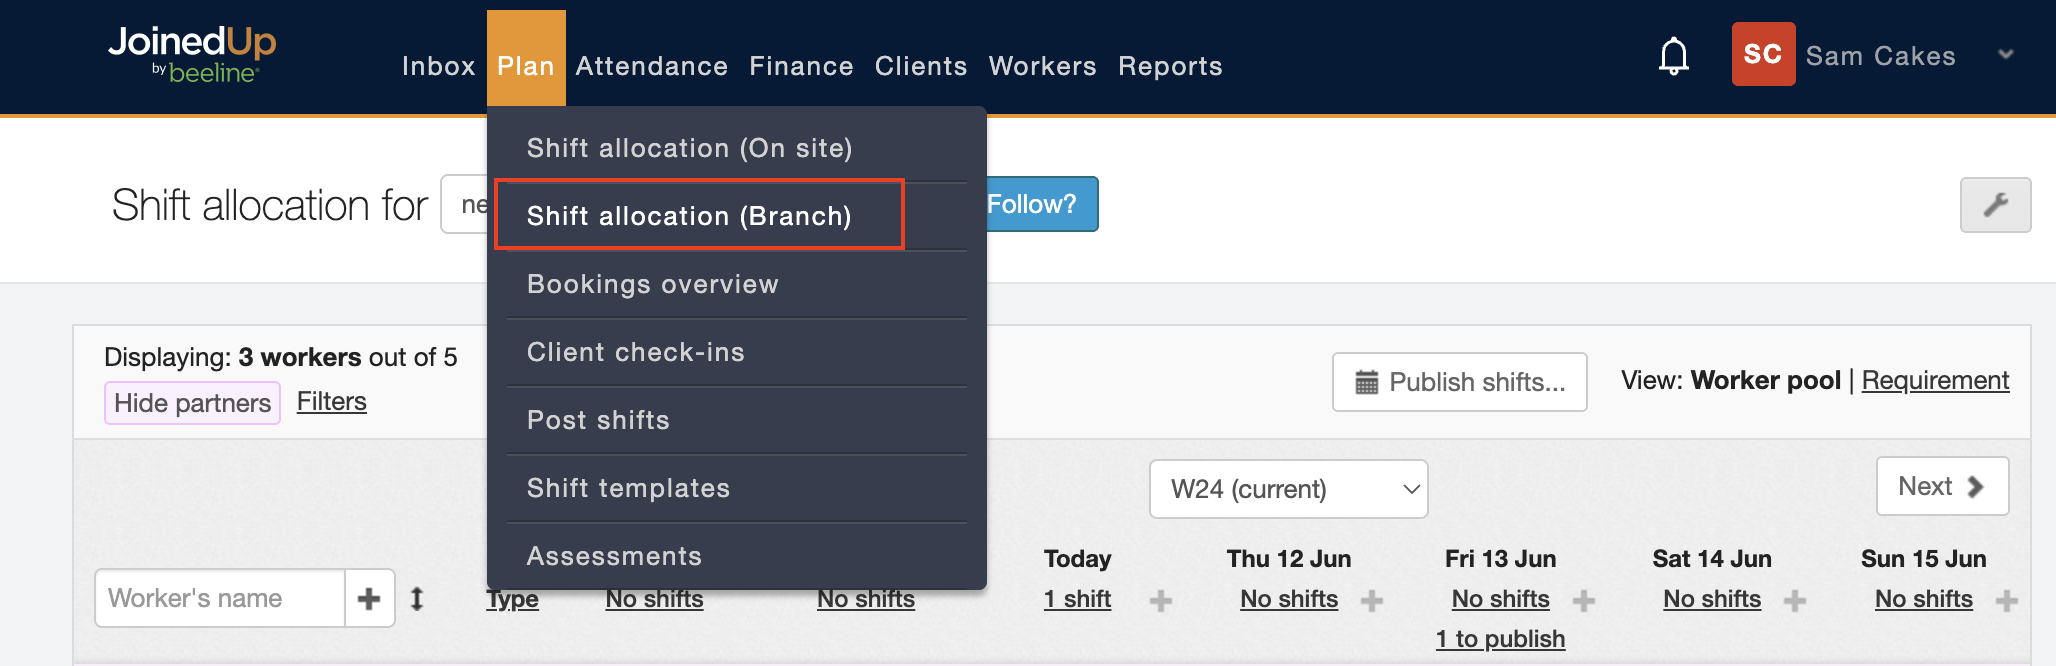The height and width of the screenshot is (666, 2056).
Task: Go to the Next week
Action: [1941, 487]
